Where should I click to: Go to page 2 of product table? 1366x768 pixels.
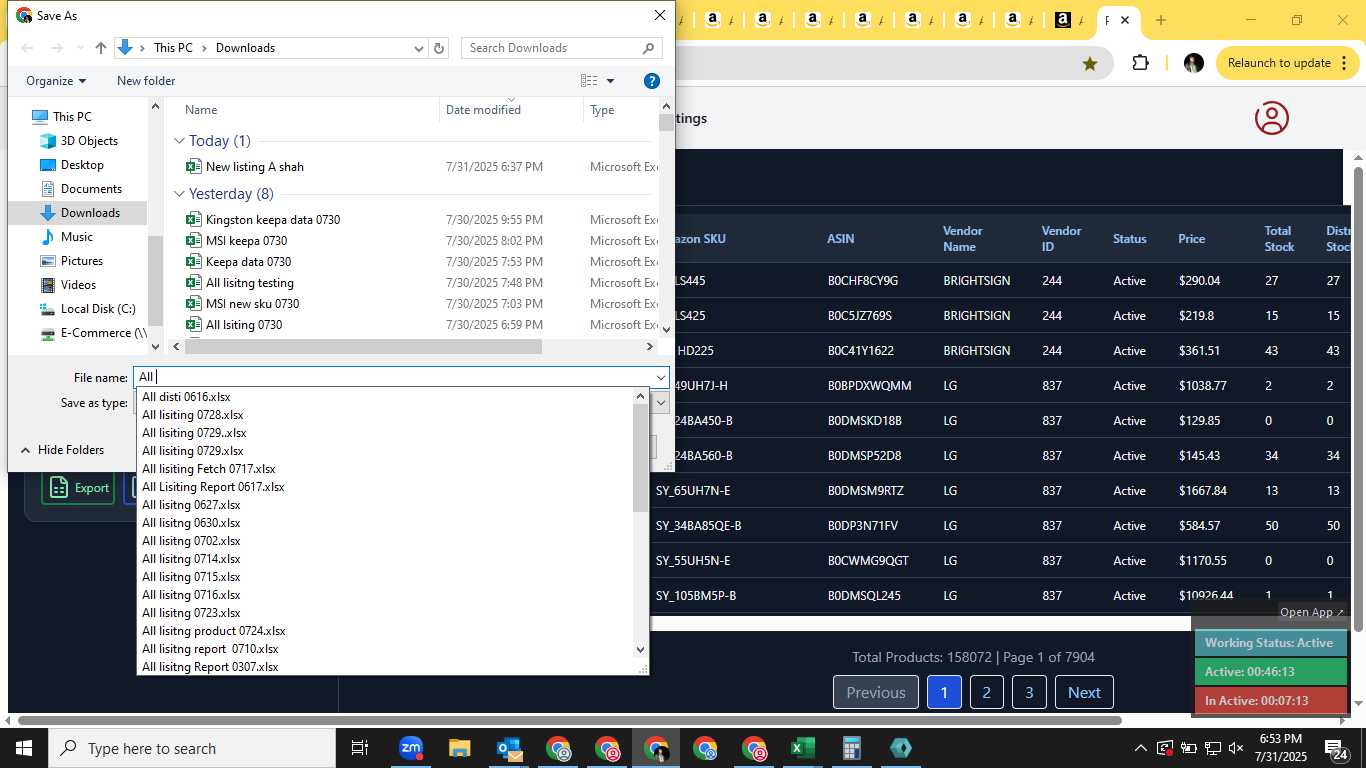986,692
